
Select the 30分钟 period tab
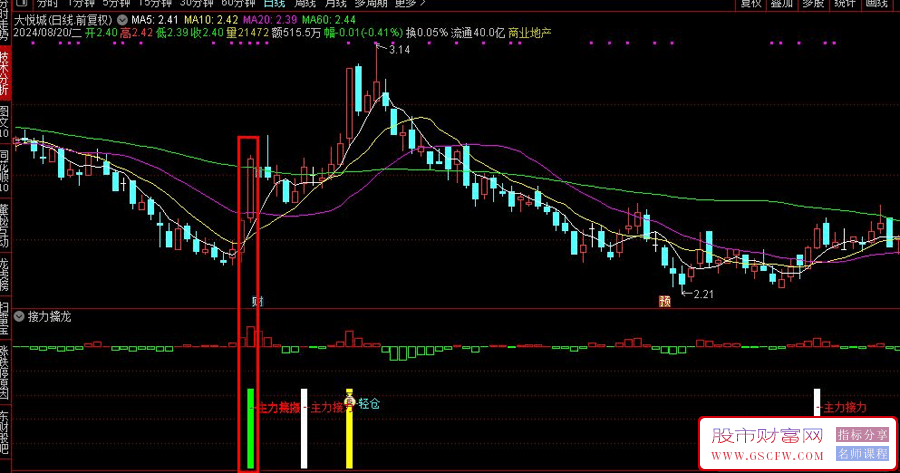coord(197,3)
